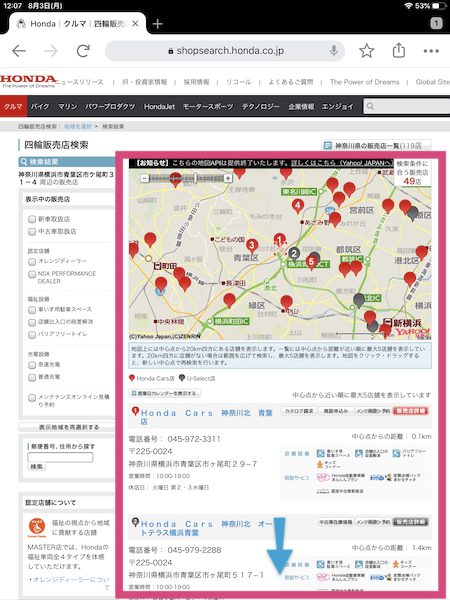This screenshot has width=450, height=600.
Task: Click 中古車在庫情報 for オートテラス横浜青葉
Action: (x=335, y=522)
